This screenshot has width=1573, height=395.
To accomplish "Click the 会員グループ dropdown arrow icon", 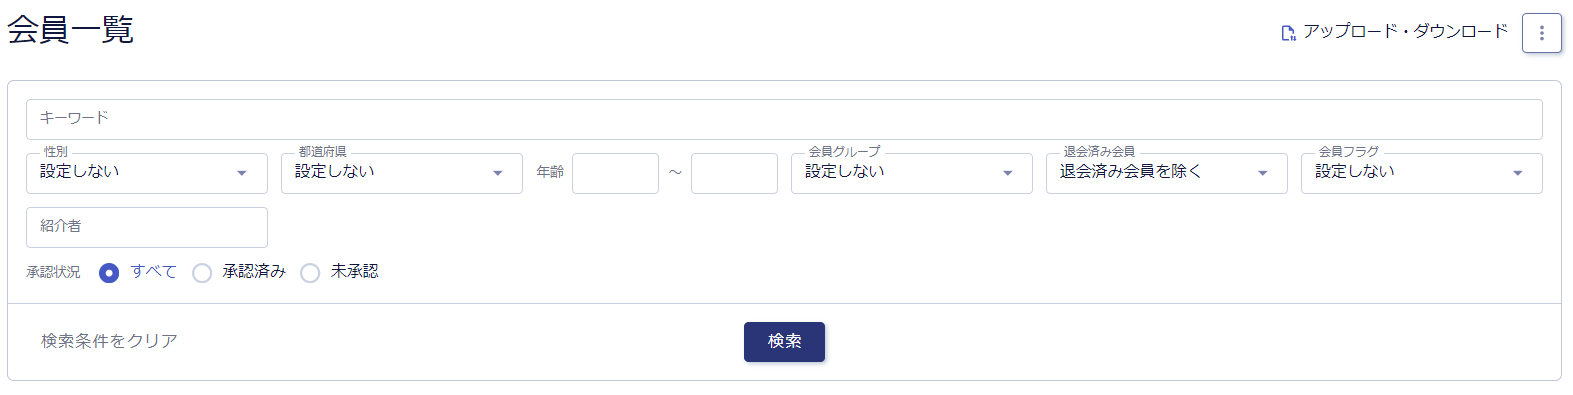I will click(1007, 173).
